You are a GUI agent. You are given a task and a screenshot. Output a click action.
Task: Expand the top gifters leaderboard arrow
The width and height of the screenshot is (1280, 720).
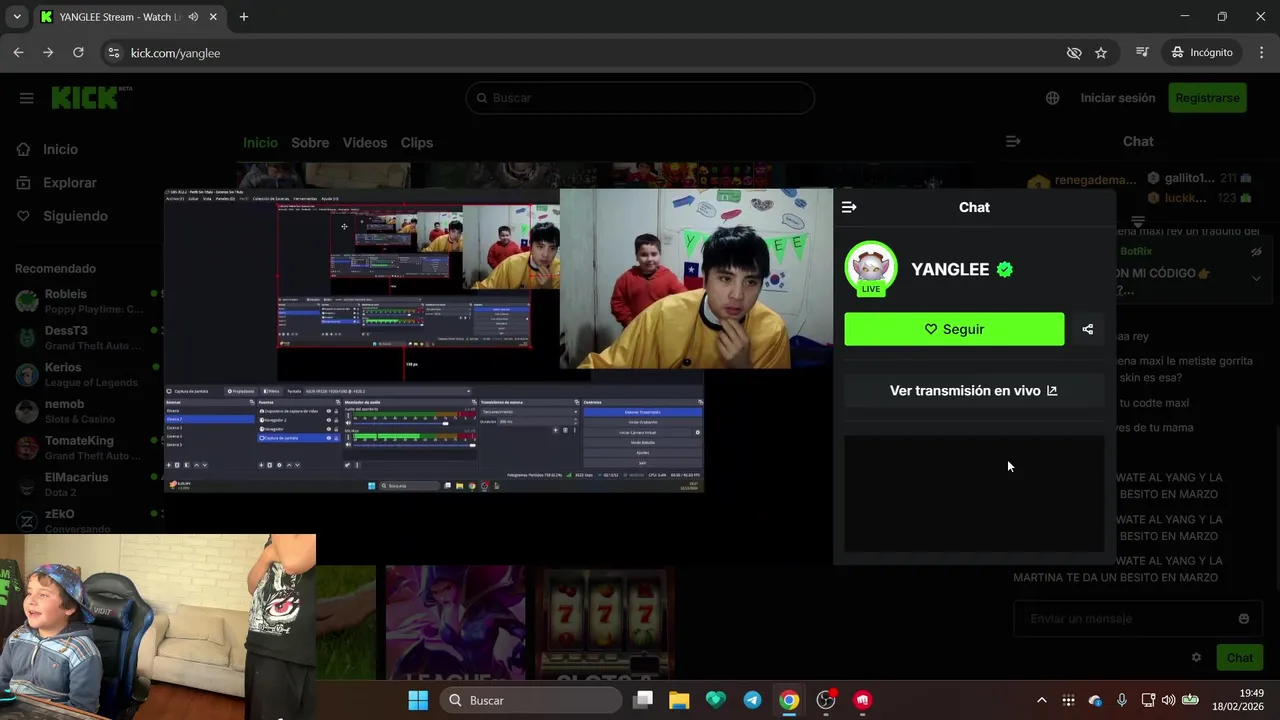click(1138, 221)
